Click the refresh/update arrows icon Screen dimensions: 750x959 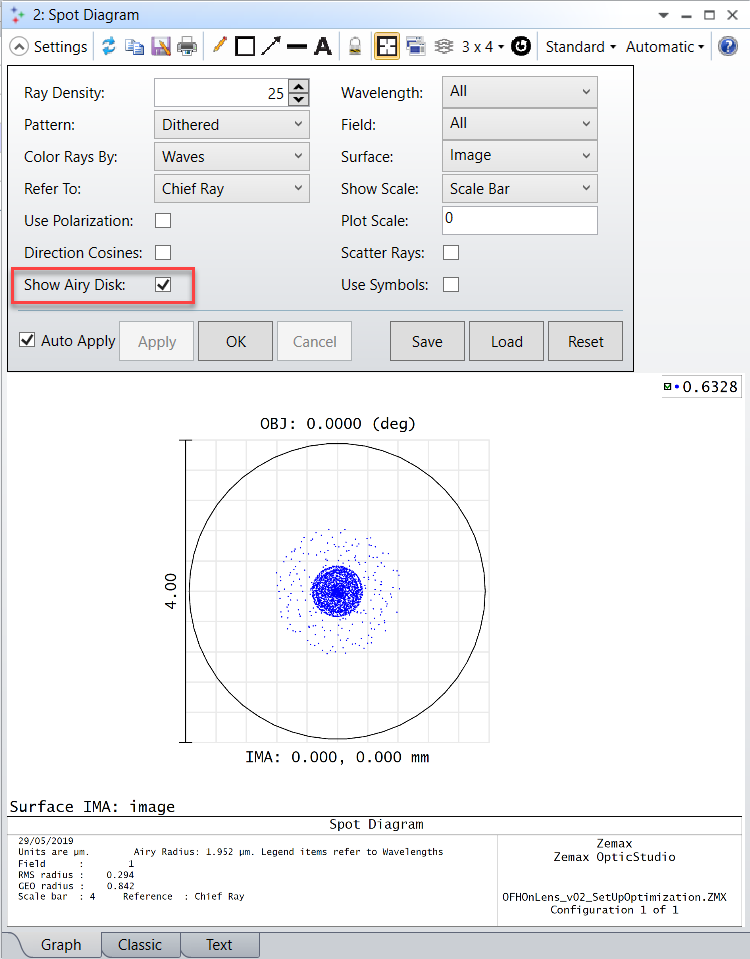(x=109, y=46)
